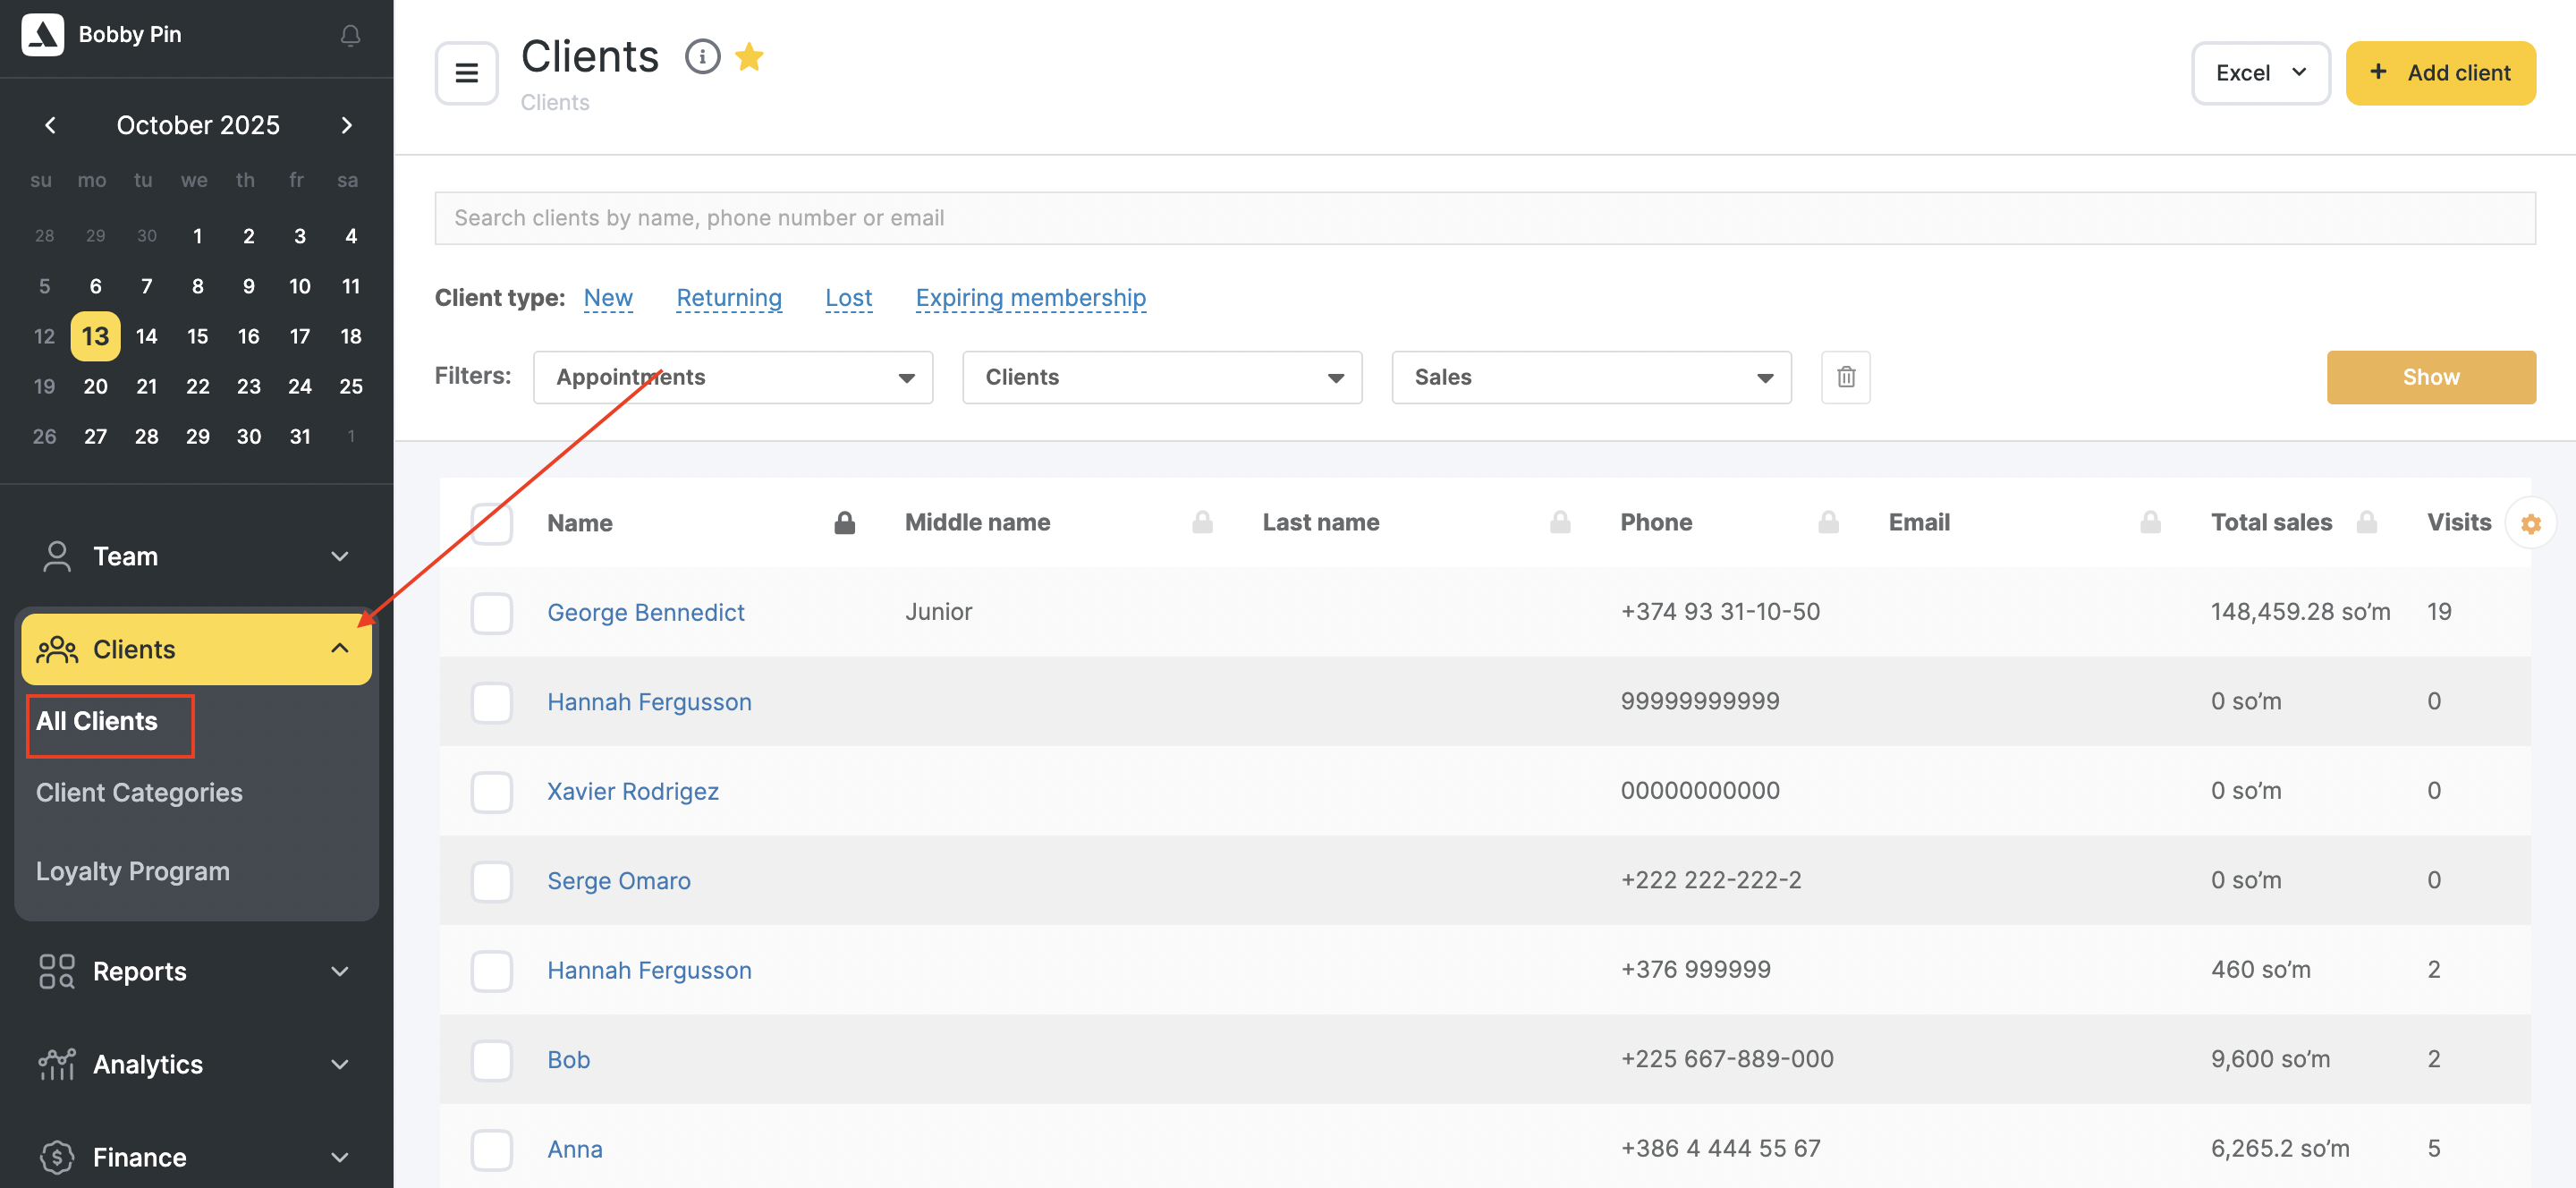The width and height of the screenshot is (2576, 1188).
Task: Open the orange table settings gear
Action: tap(2530, 523)
